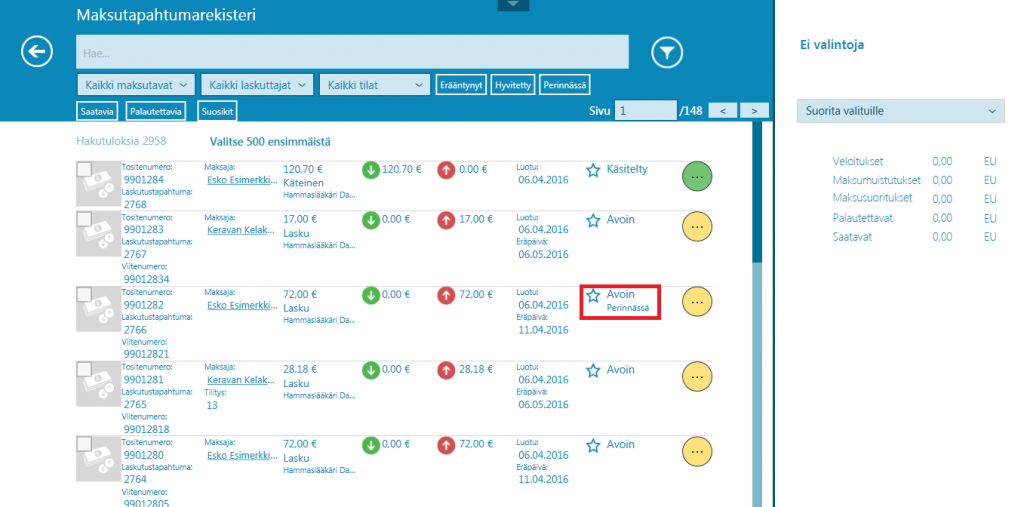Screen dimensions: 1024x507
Task: Open yellow actions circle for 9901283
Action: click(x=697, y=226)
